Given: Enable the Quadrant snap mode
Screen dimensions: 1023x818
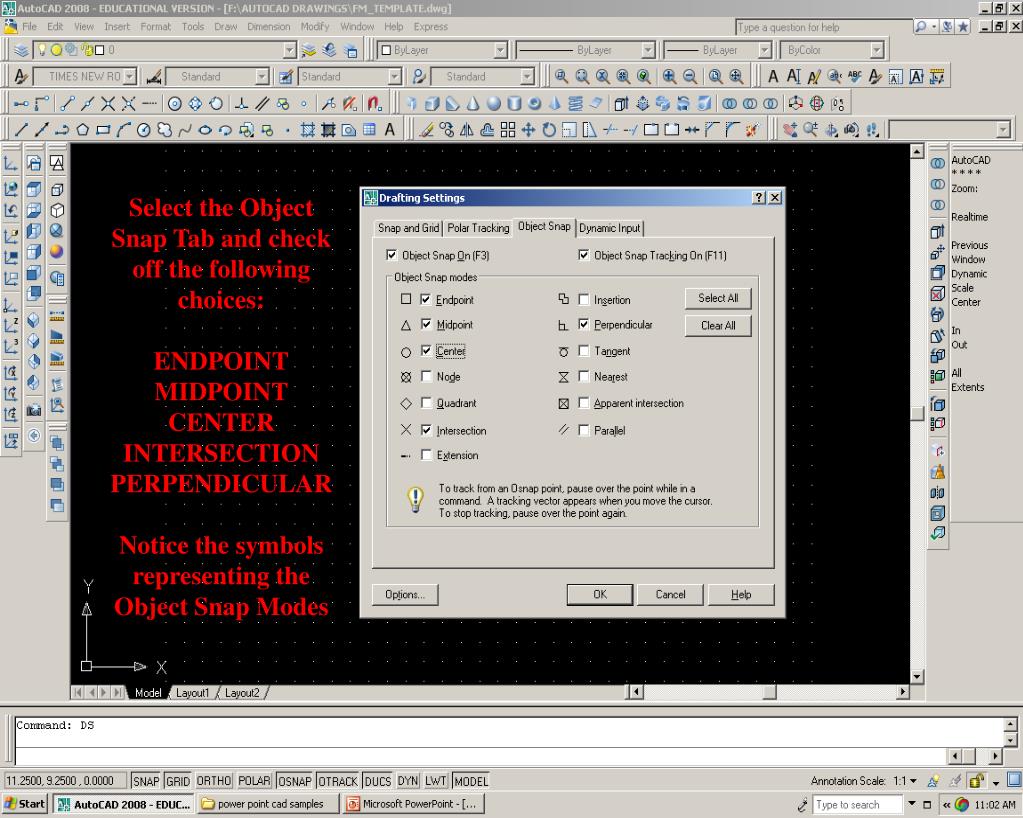Looking at the screenshot, I should coord(426,403).
